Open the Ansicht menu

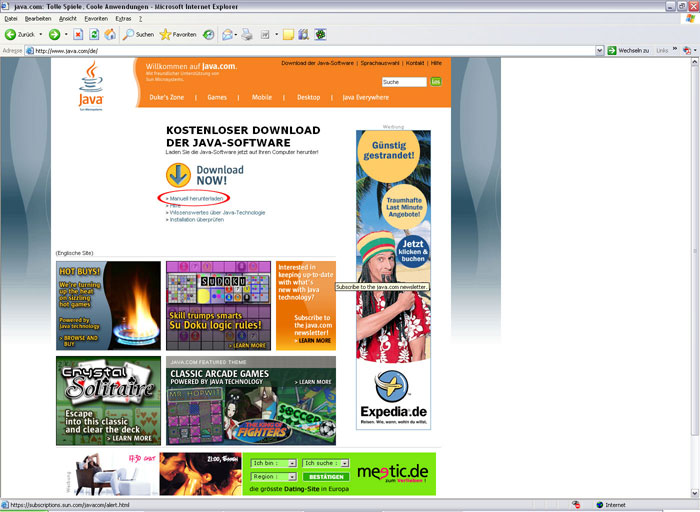[x=68, y=19]
